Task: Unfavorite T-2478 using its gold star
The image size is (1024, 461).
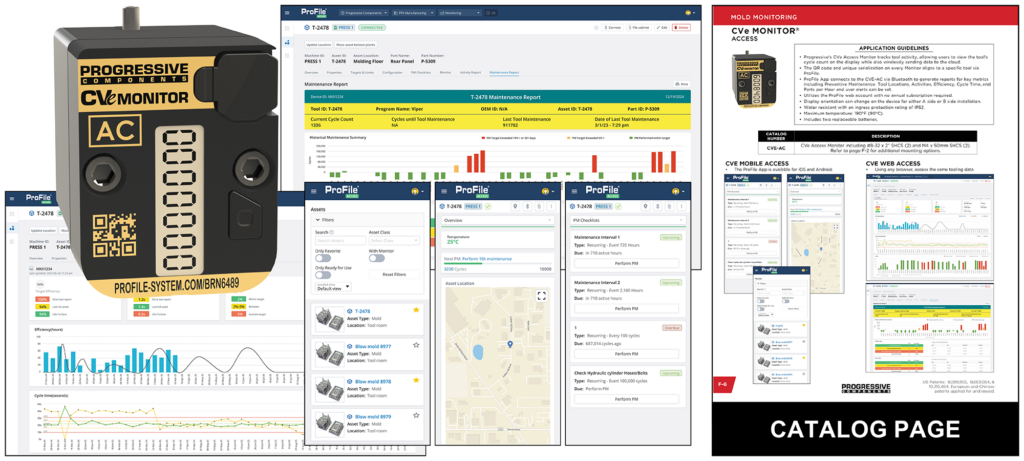Action: point(416,310)
